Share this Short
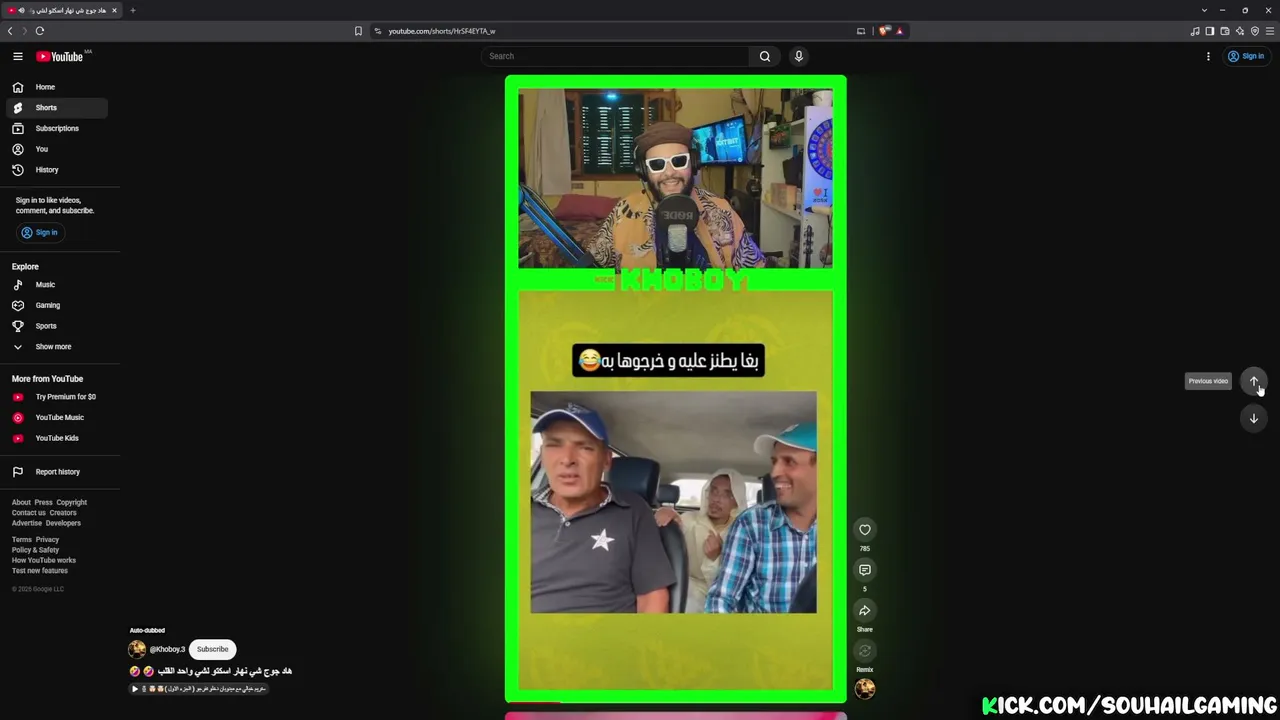Viewport: 1280px width, 720px height. [865, 611]
